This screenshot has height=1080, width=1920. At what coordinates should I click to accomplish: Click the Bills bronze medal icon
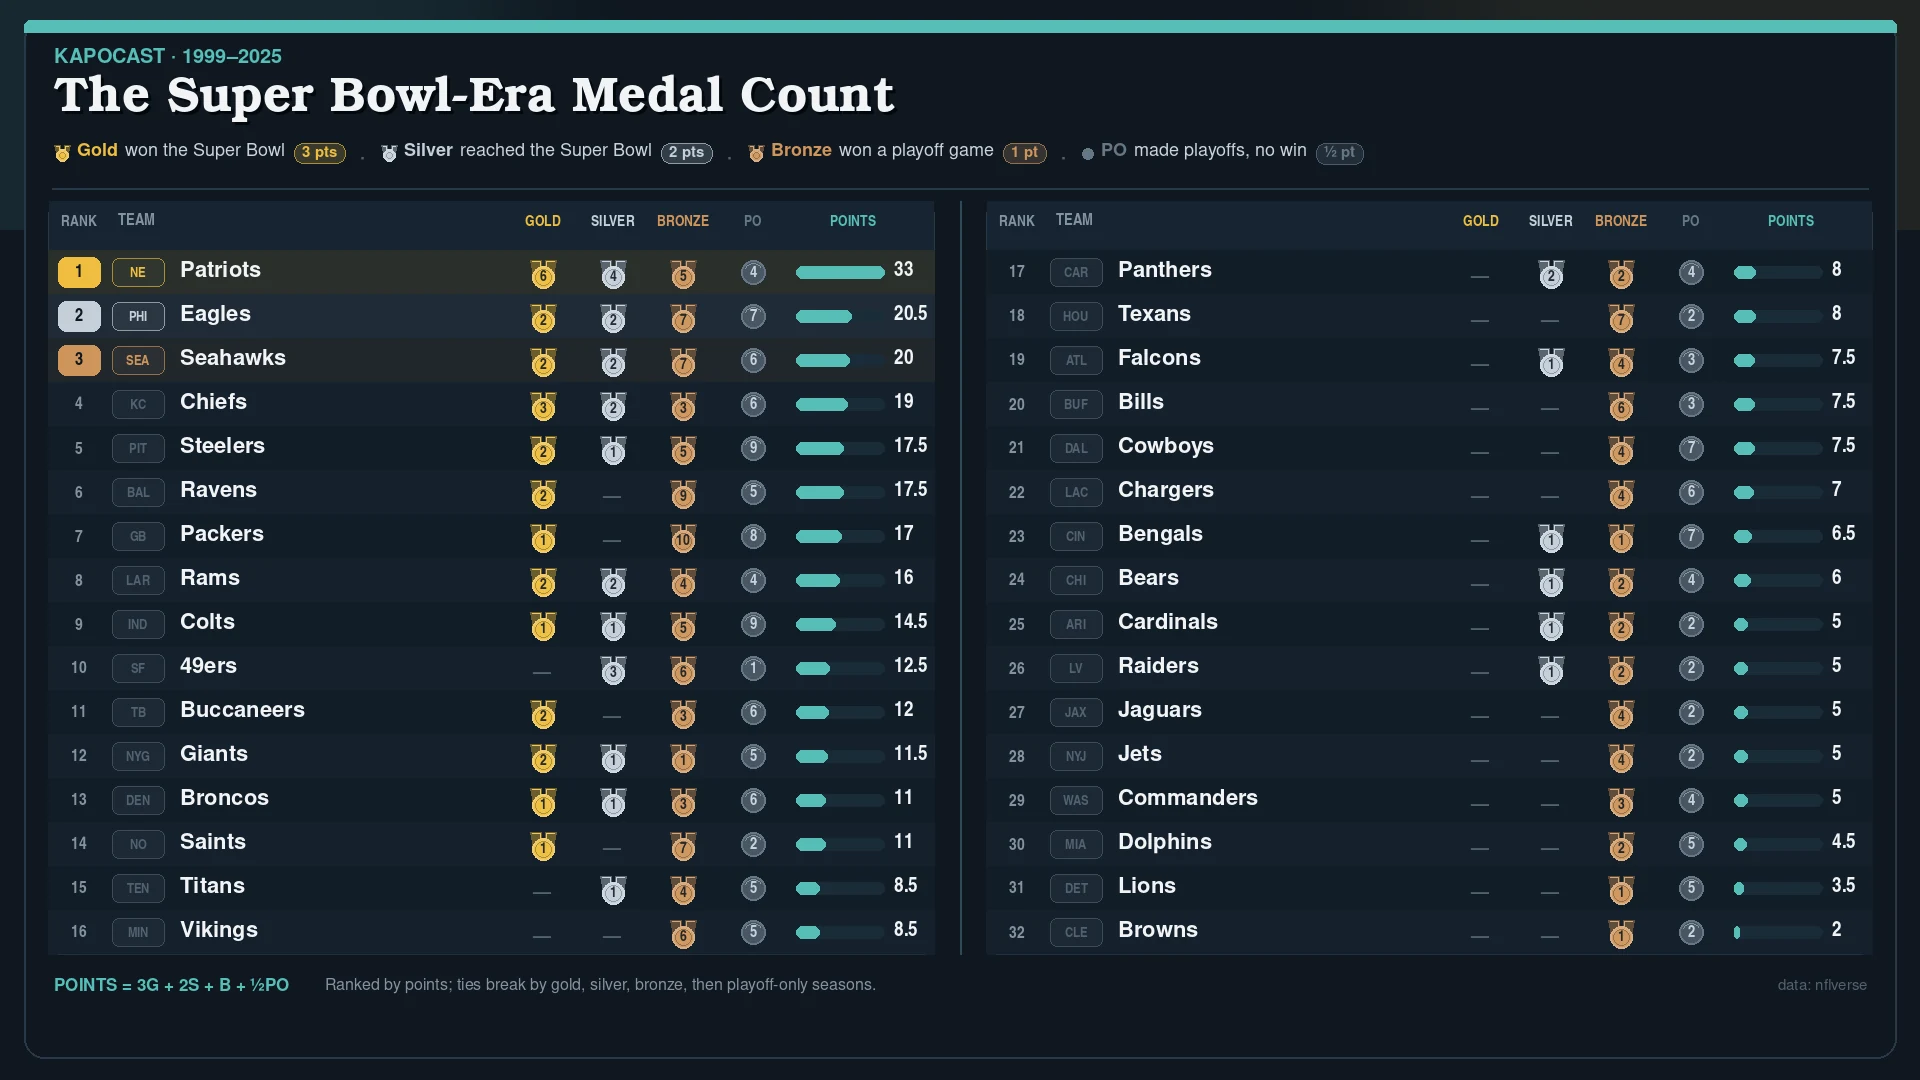1621,405
